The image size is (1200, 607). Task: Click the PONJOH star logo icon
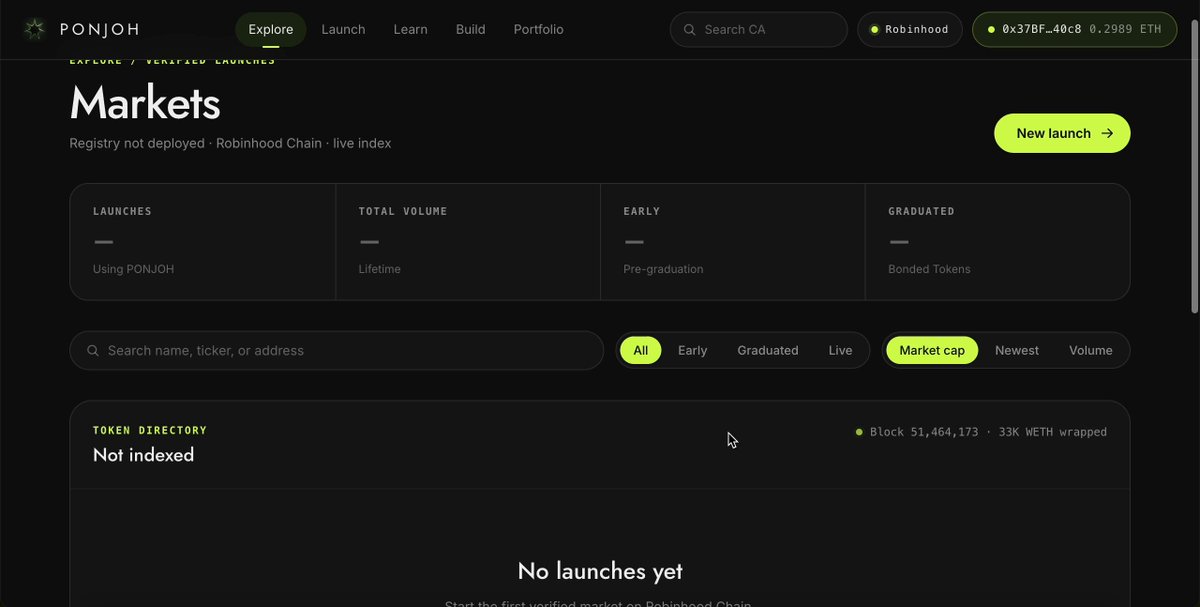(35, 29)
